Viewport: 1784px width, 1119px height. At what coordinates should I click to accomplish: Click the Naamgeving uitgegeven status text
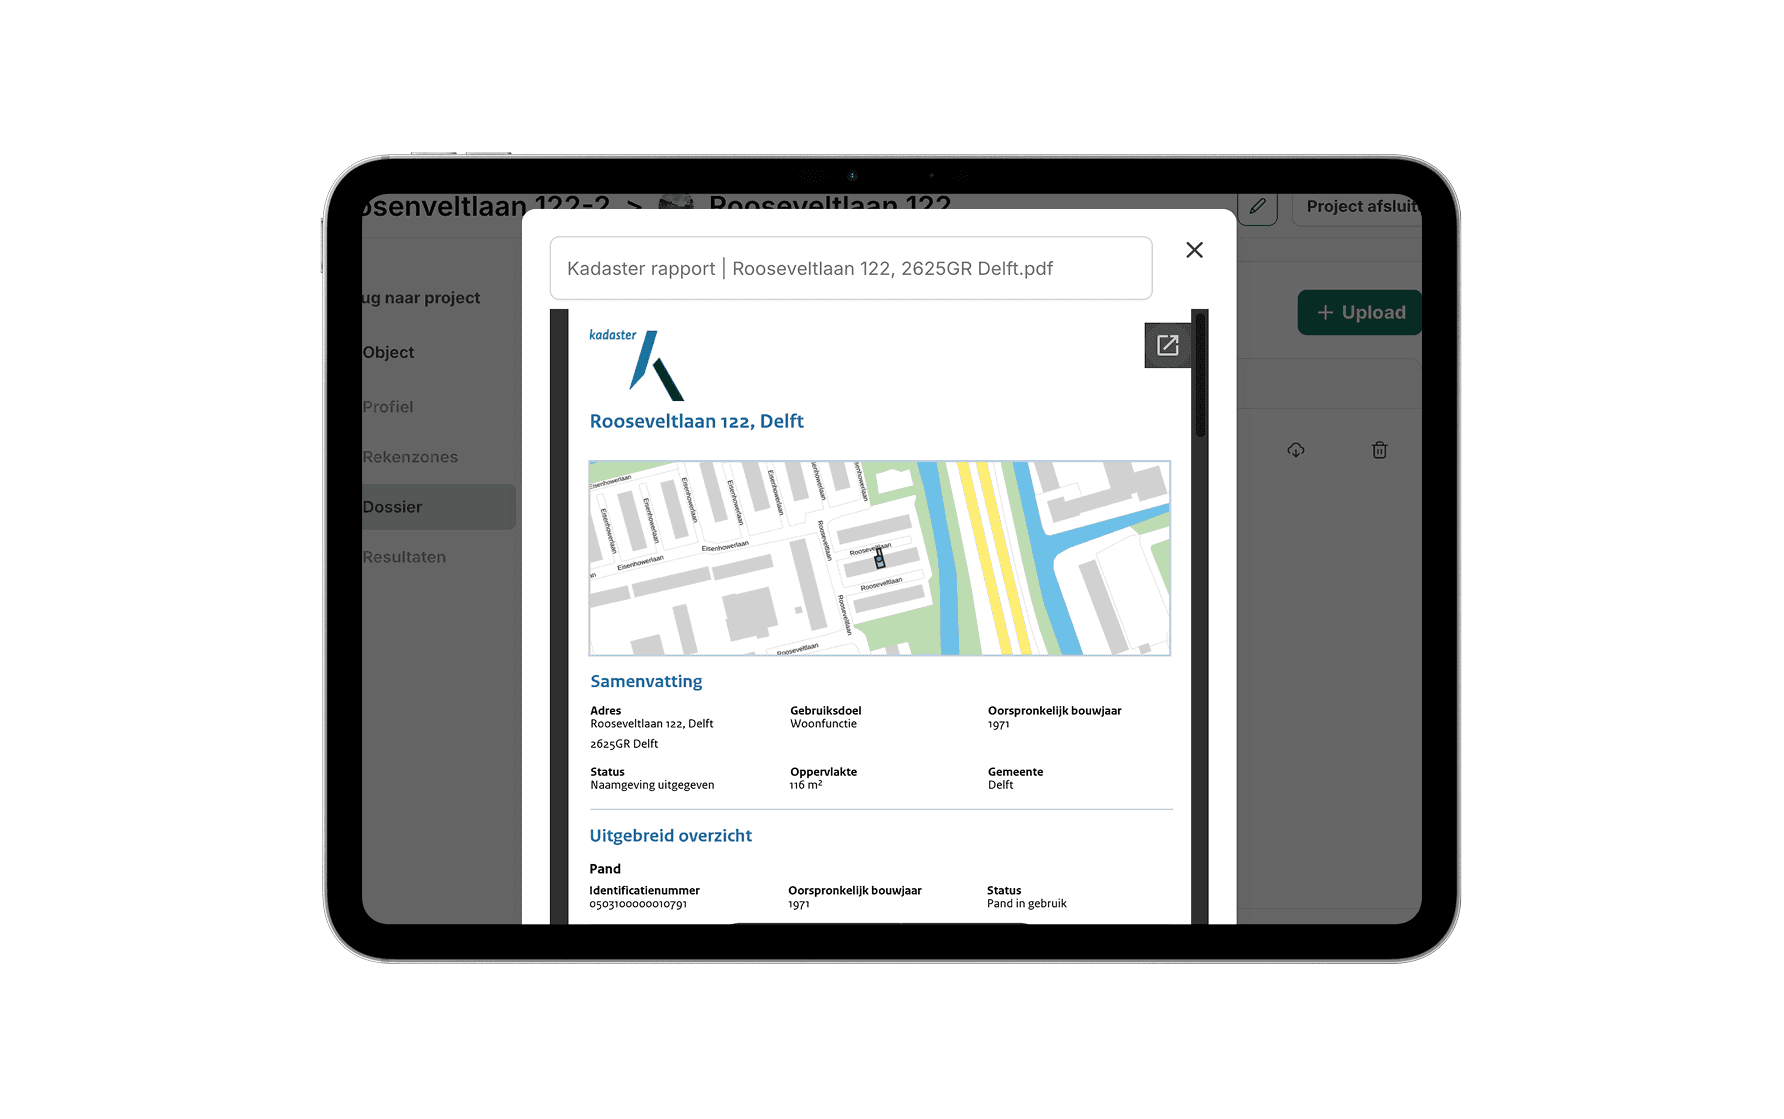tap(652, 785)
